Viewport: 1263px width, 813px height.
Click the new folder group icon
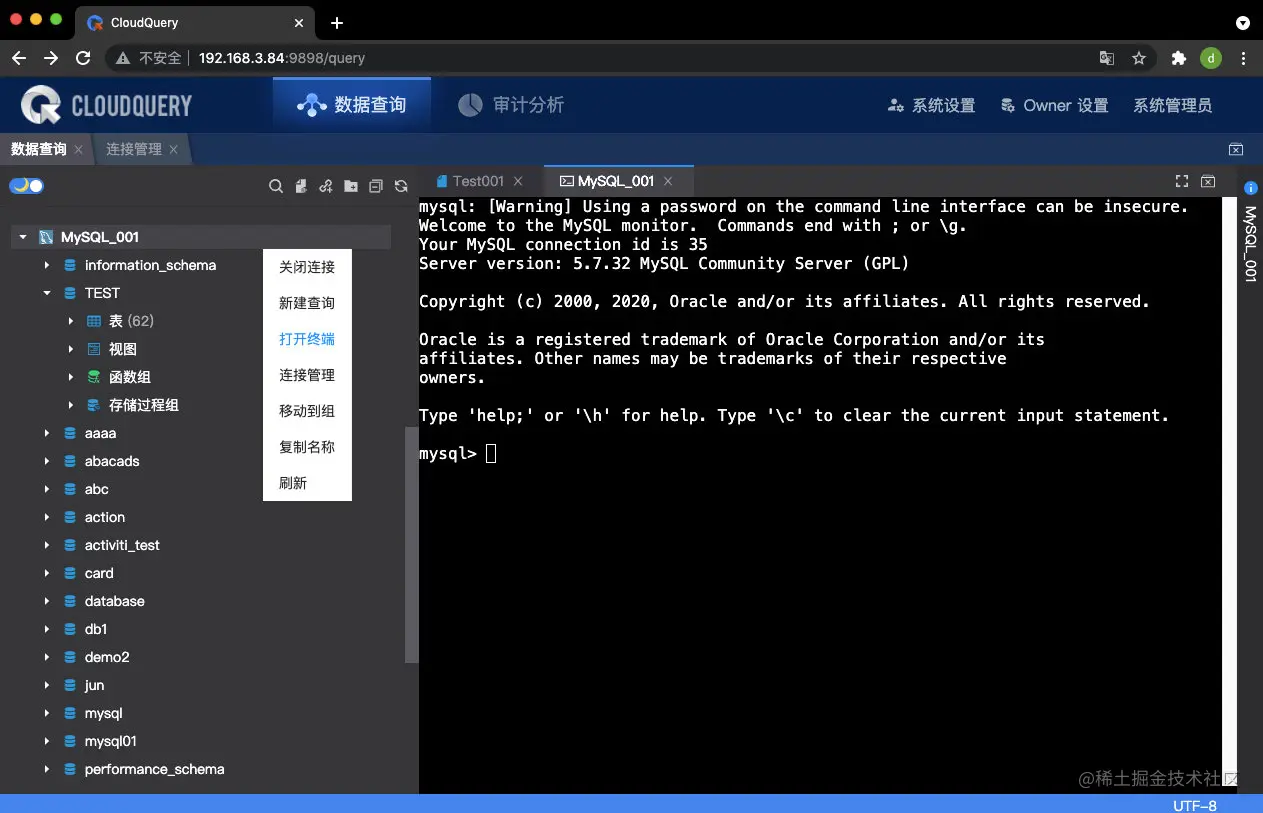click(351, 186)
